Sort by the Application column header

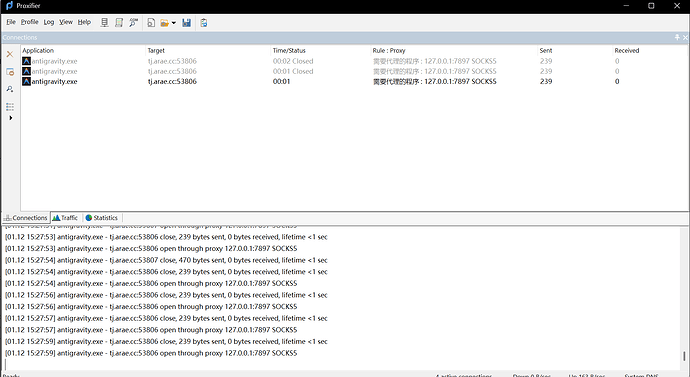(83, 51)
